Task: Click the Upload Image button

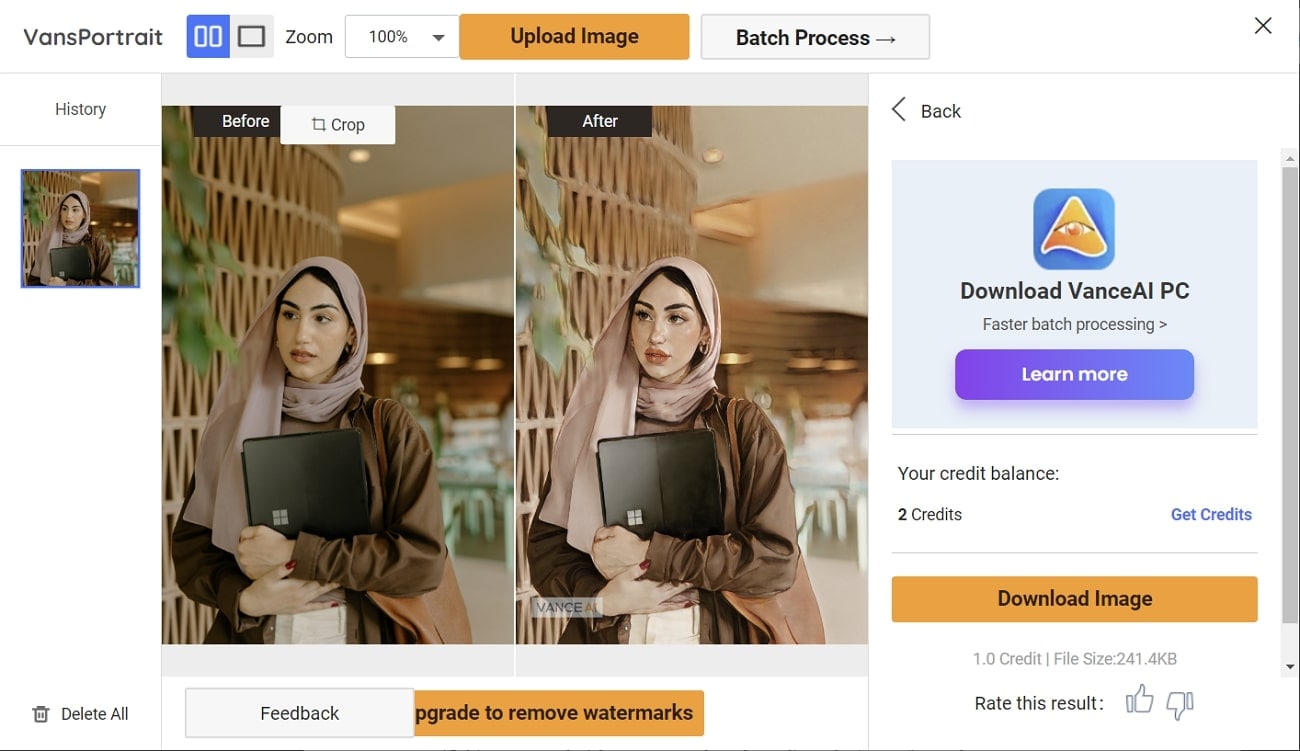Action: pos(574,37)
